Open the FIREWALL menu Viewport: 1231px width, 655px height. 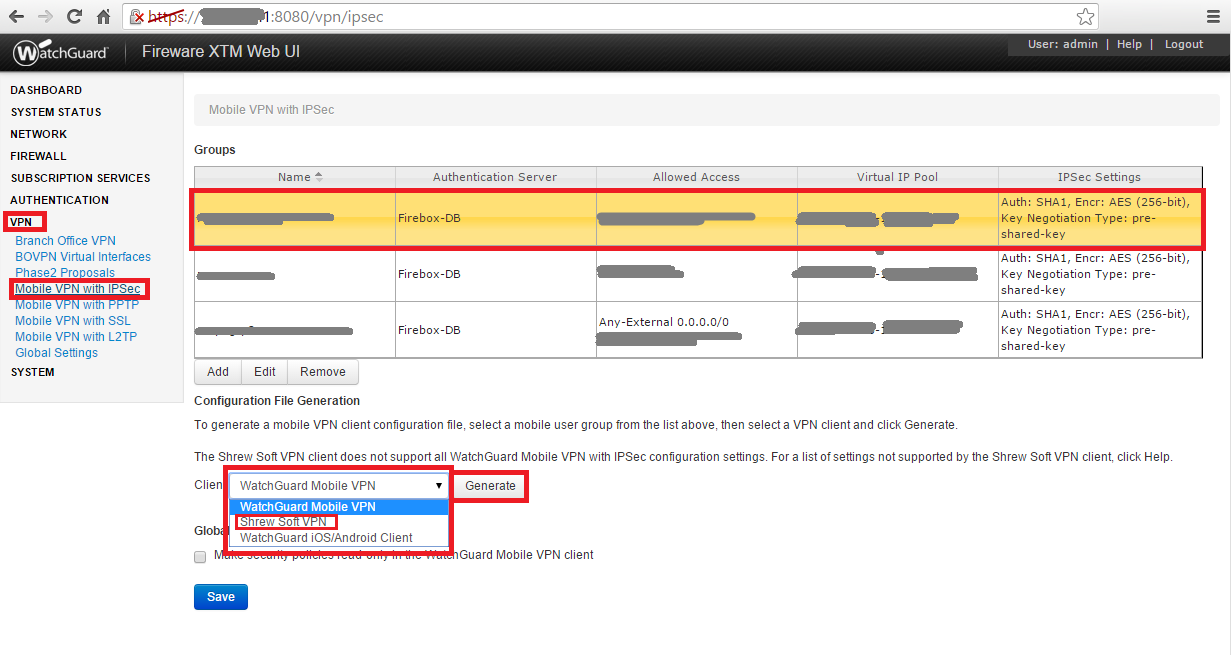point(38,156)
